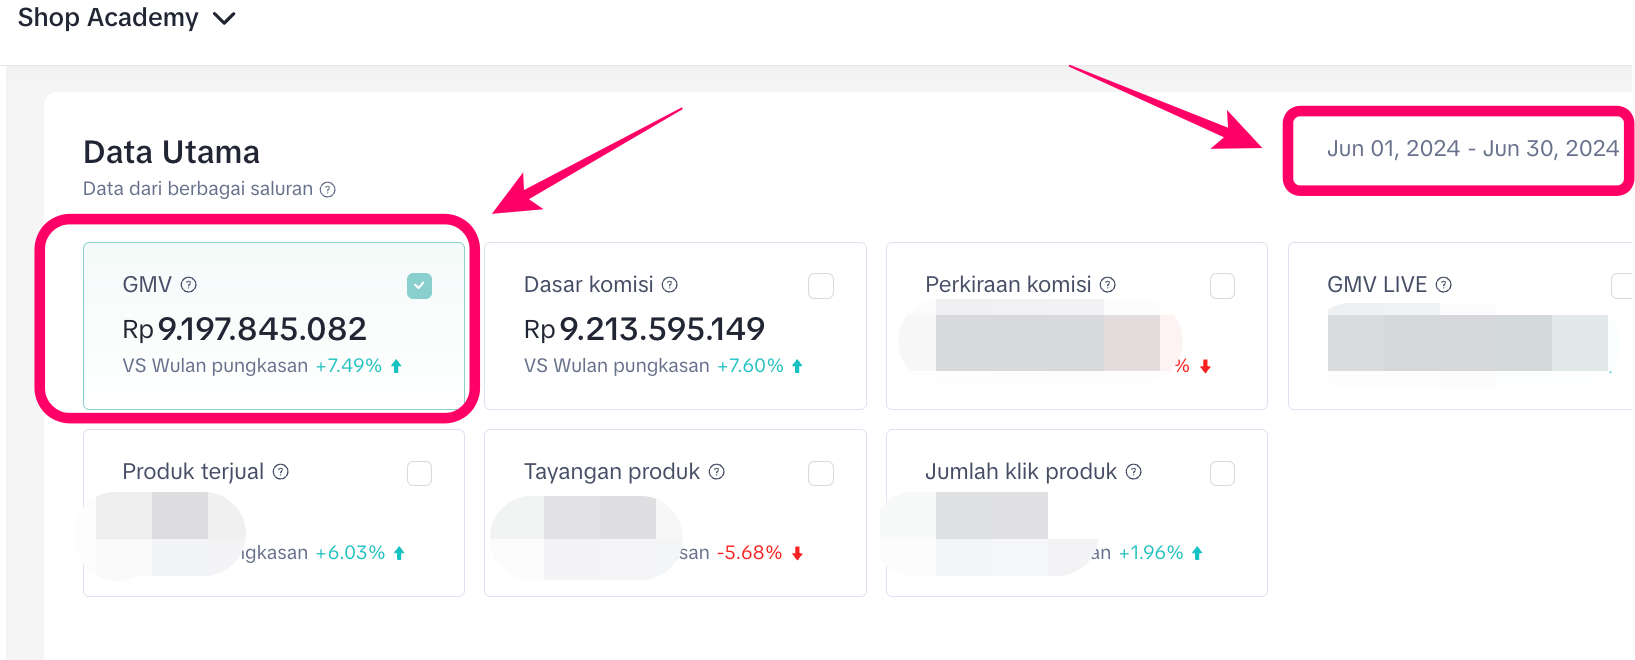The width and height of the screenshot is (1635, 660).
Task: Click the help icon next to Perkiraan komisi
Action: [x=1108, y=285]
